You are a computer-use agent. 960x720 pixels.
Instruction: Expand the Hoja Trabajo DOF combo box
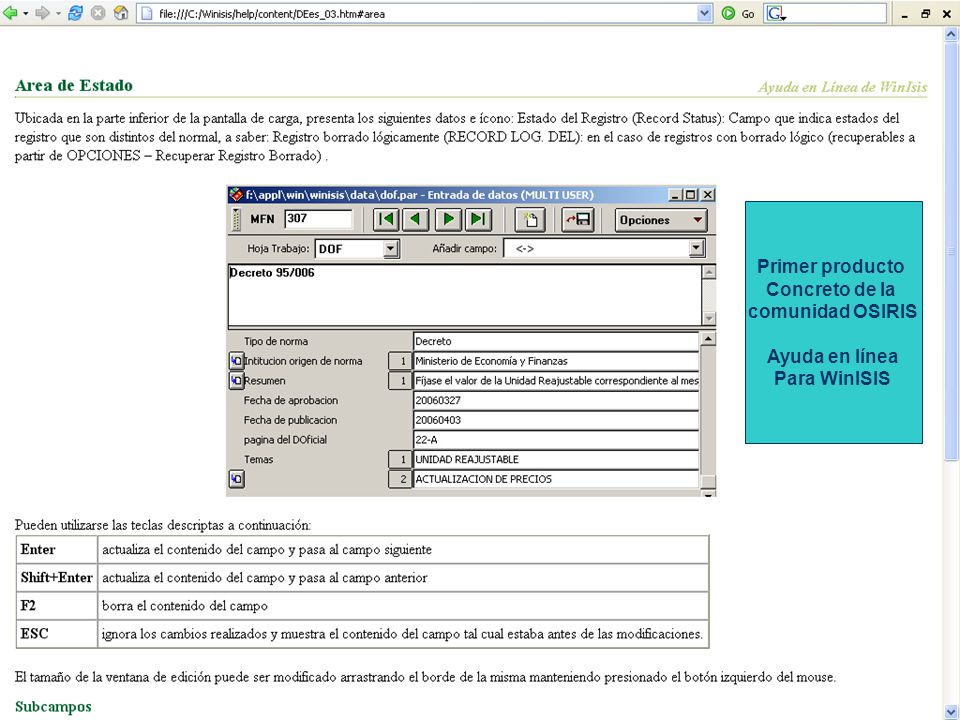390,249
